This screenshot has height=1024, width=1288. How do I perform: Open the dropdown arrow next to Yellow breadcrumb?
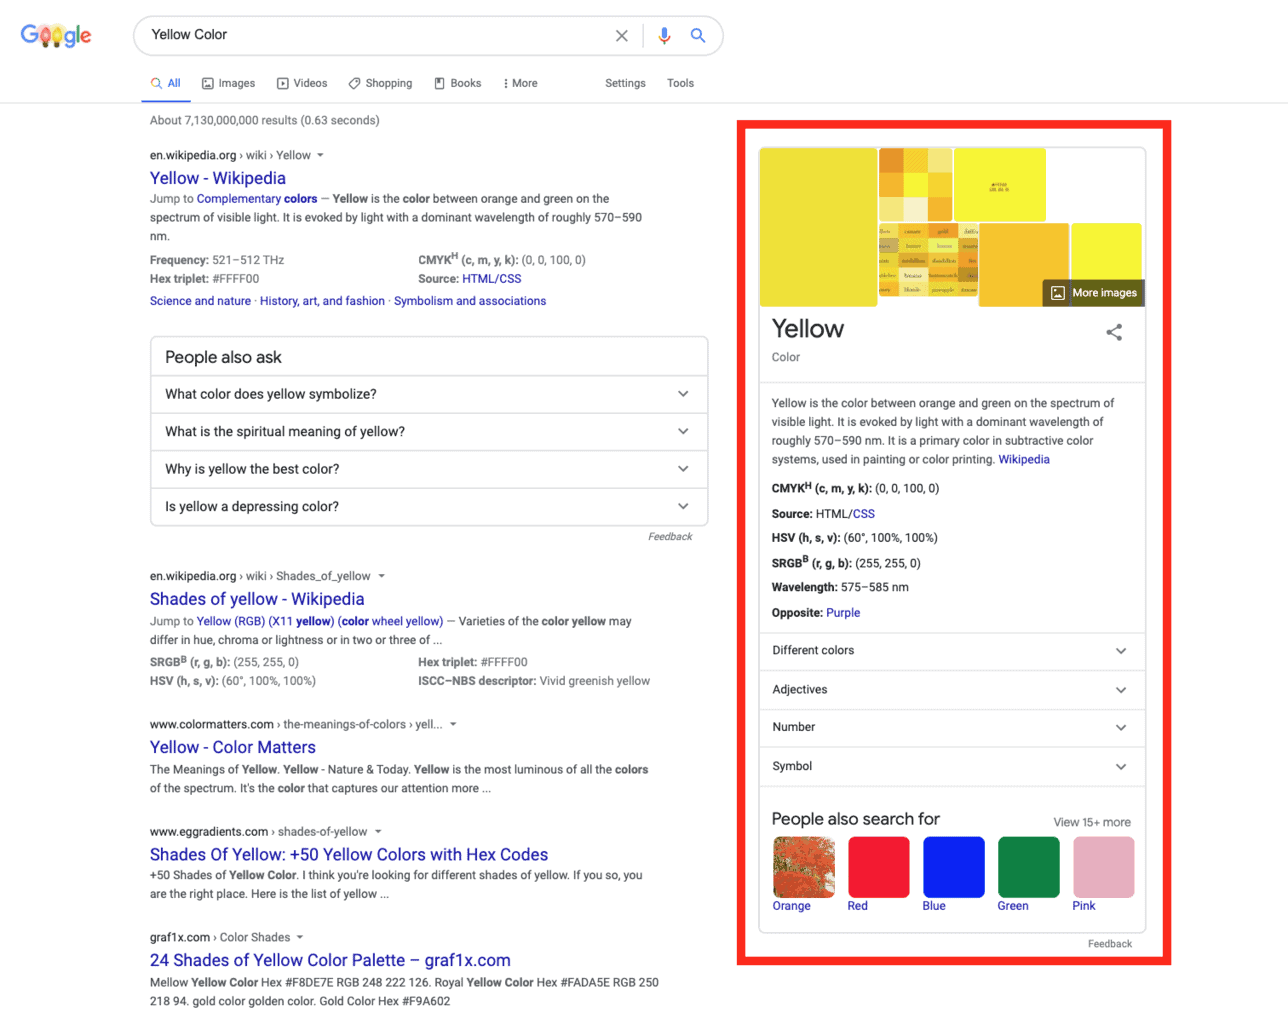coord(321,155)
